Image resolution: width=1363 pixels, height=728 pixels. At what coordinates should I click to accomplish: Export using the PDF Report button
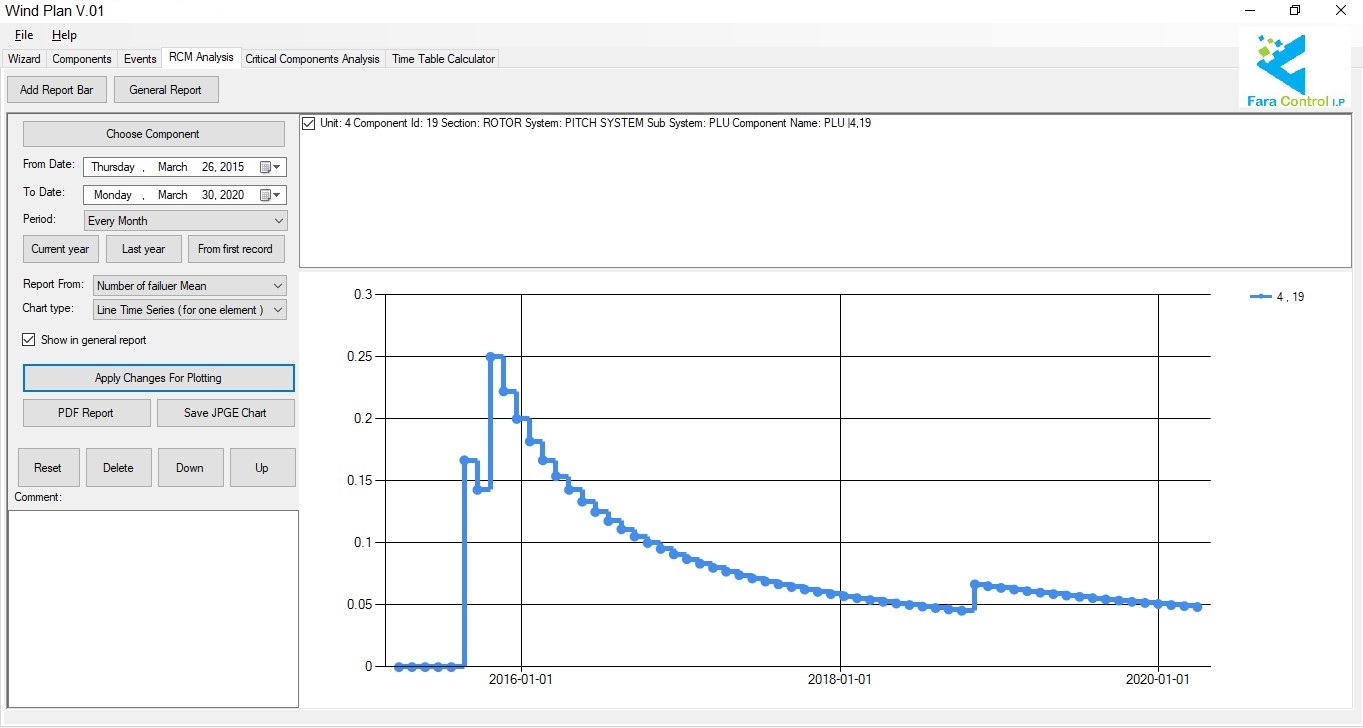pyautogui.click(x=86, y=413)
